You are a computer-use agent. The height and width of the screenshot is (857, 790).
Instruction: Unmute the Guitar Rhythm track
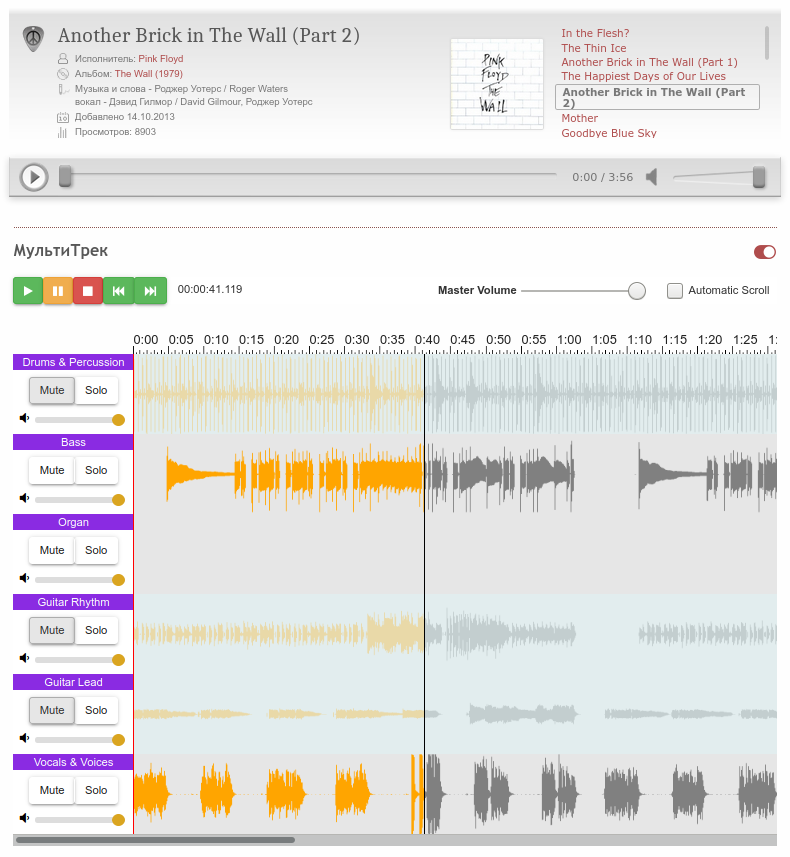tap(52, 630)
